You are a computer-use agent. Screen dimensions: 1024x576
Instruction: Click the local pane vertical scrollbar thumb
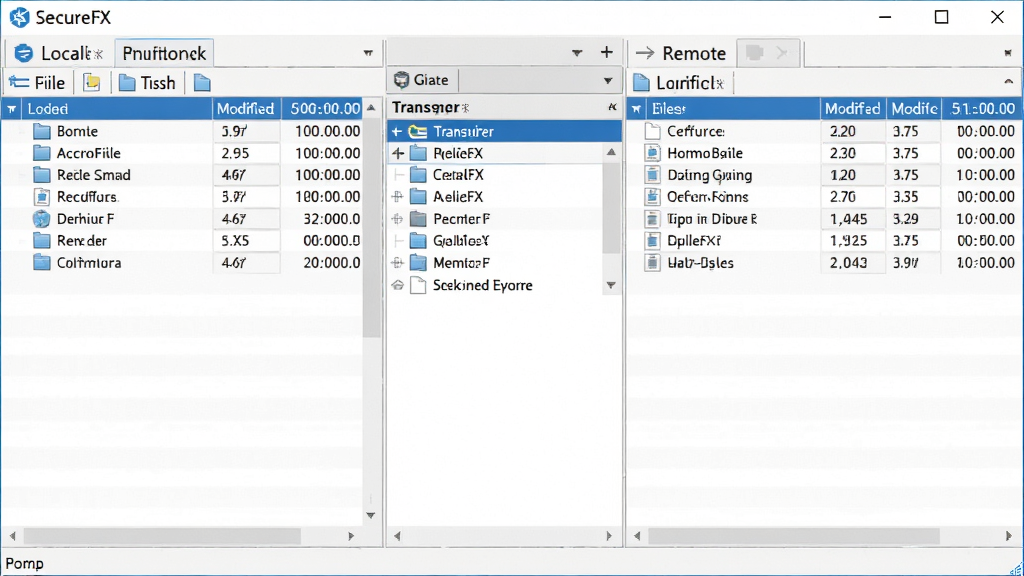pyautogui.click(x=372, y=225)
